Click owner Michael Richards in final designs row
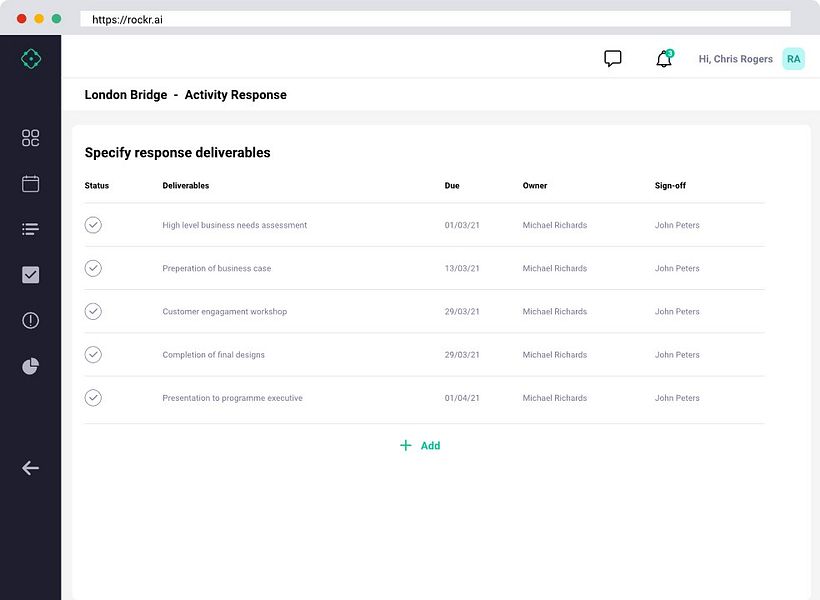 pos(554,355)
